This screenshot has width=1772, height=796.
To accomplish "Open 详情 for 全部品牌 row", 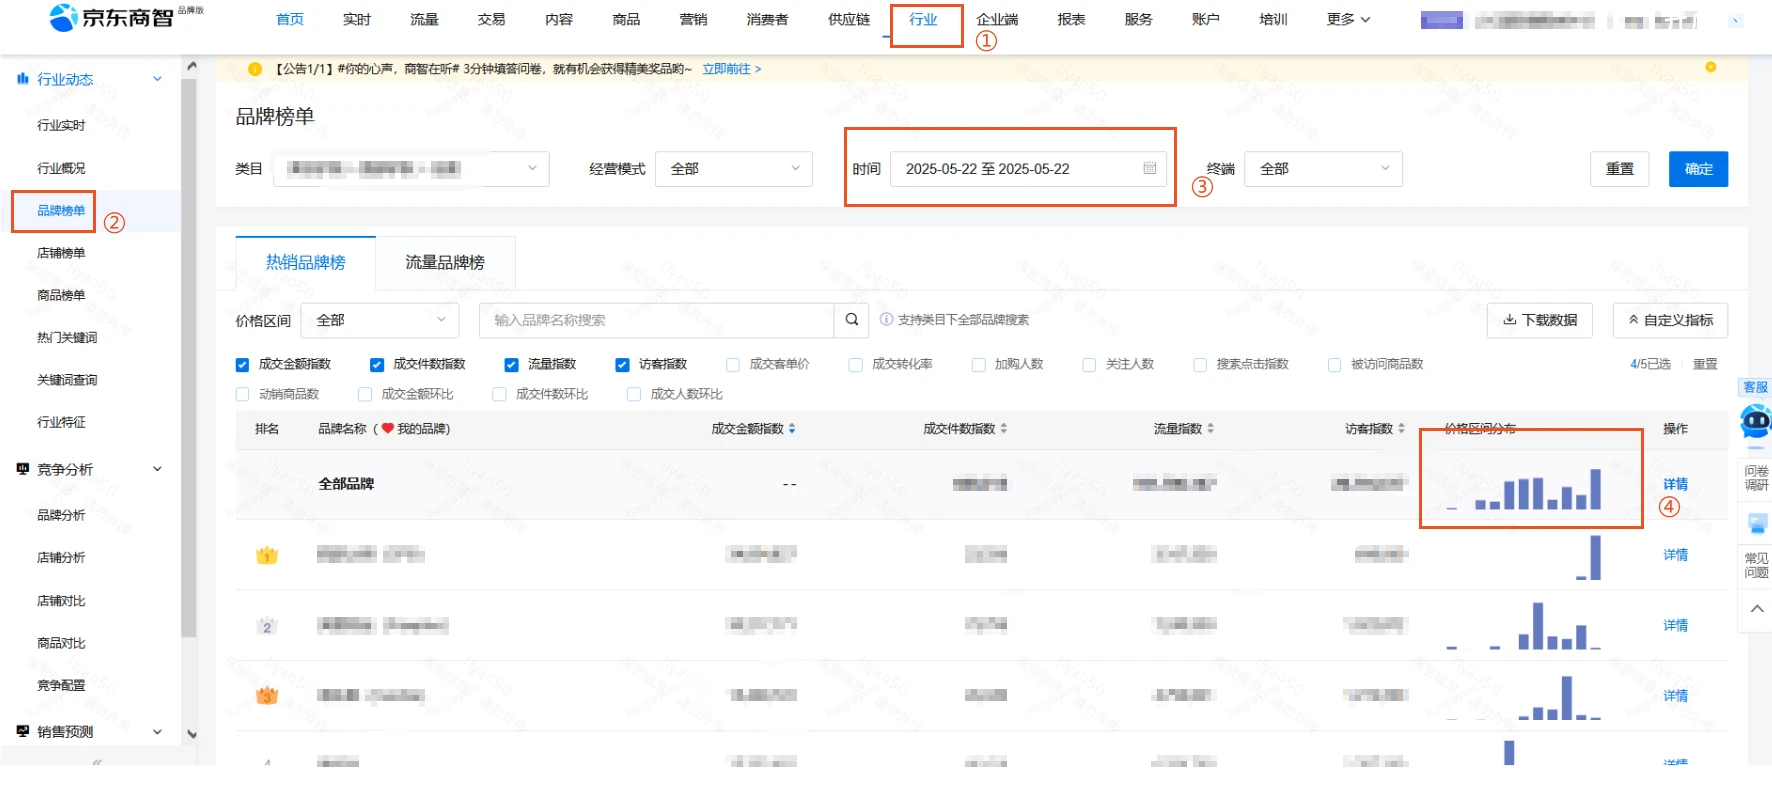I will coord(1675,484).
